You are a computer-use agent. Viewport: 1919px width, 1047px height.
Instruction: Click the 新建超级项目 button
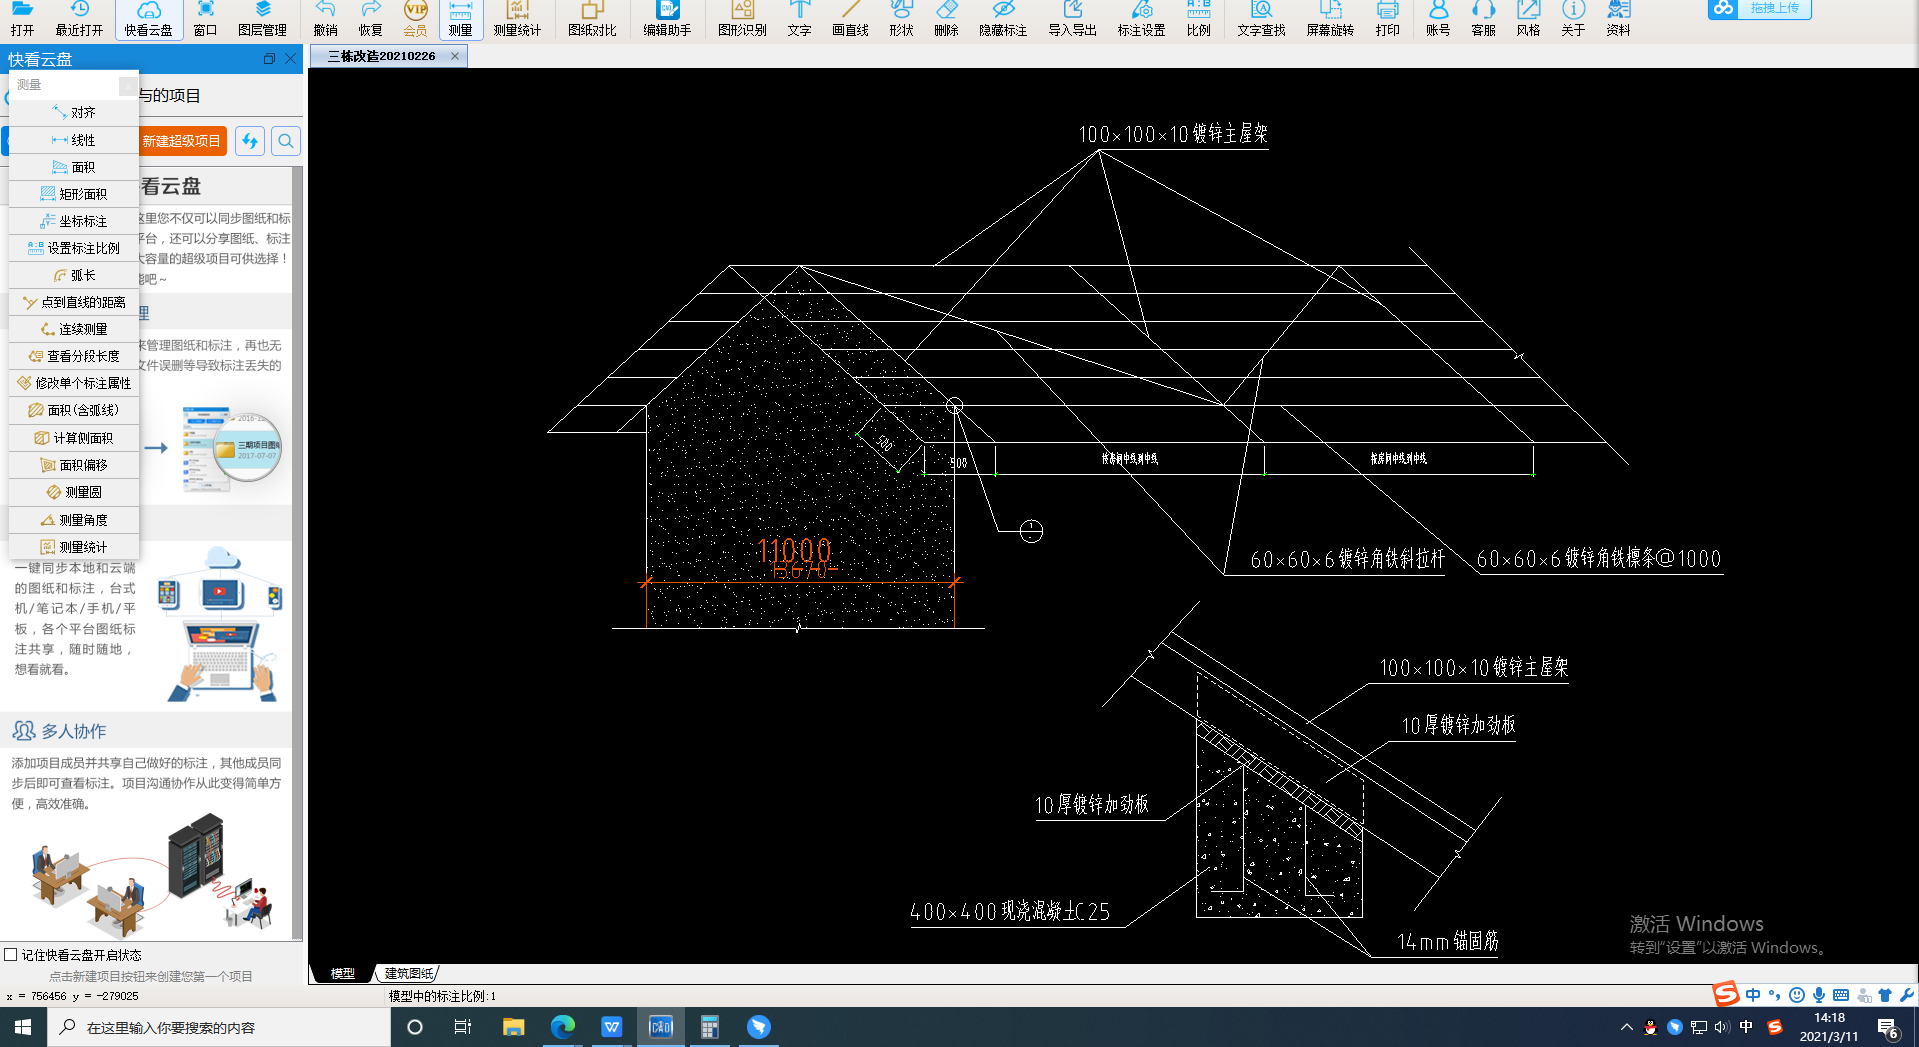(x=182, y=141)
